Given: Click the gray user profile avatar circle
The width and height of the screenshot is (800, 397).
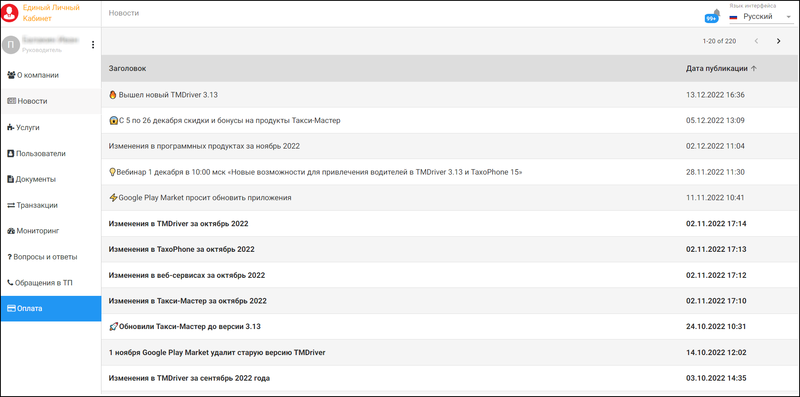Looking at the screenshot, I should 11,45.
